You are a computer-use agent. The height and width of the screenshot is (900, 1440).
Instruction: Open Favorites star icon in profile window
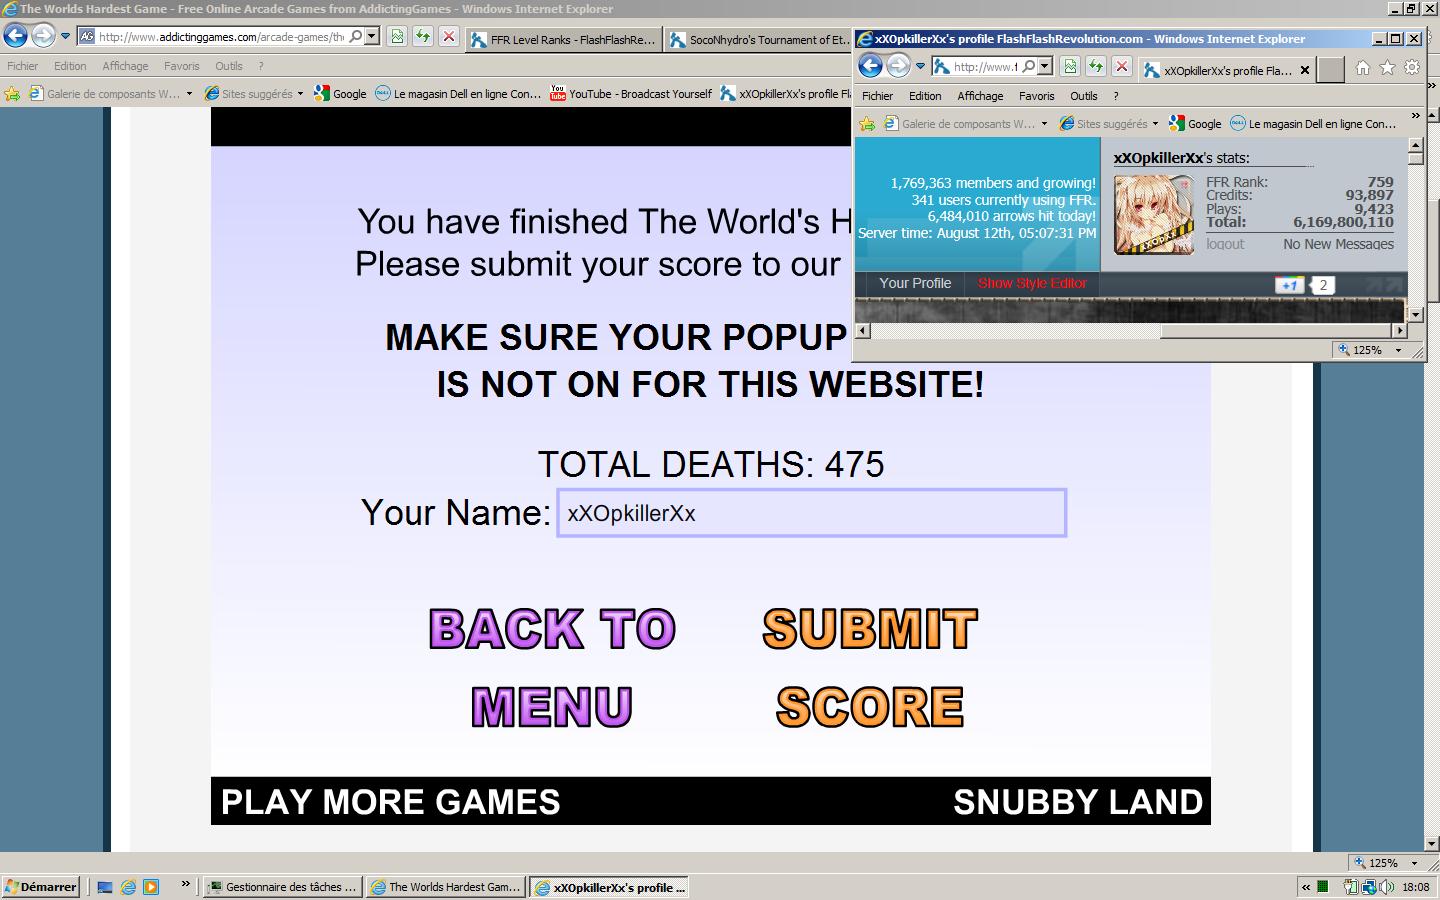pyautogui.click(x=1387, y=68)
